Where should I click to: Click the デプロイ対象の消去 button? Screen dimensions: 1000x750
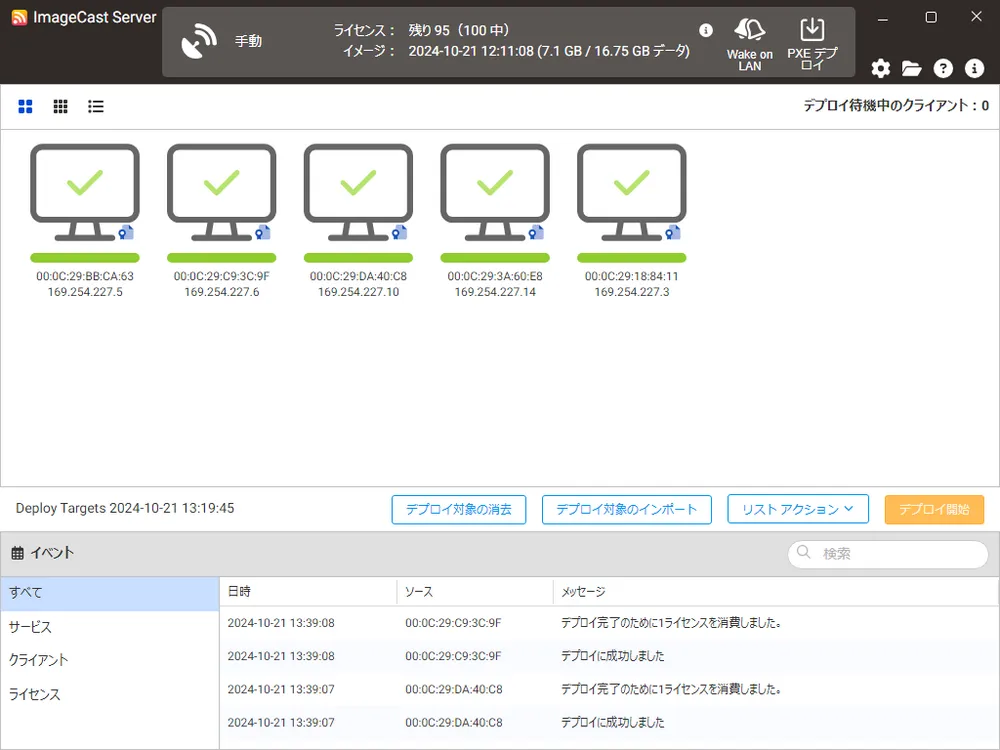[458, 509]
